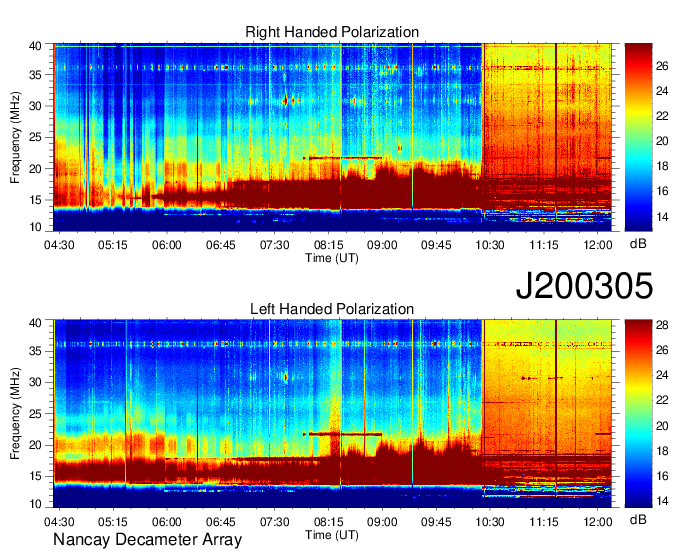Click inside the right-handed polarization spectrogram

coord(332,137)
